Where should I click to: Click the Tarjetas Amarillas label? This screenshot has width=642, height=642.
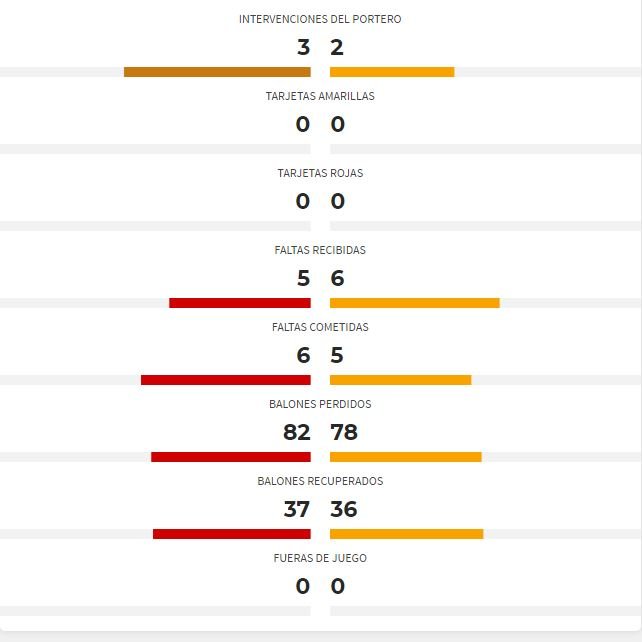[x=320, y=96]
